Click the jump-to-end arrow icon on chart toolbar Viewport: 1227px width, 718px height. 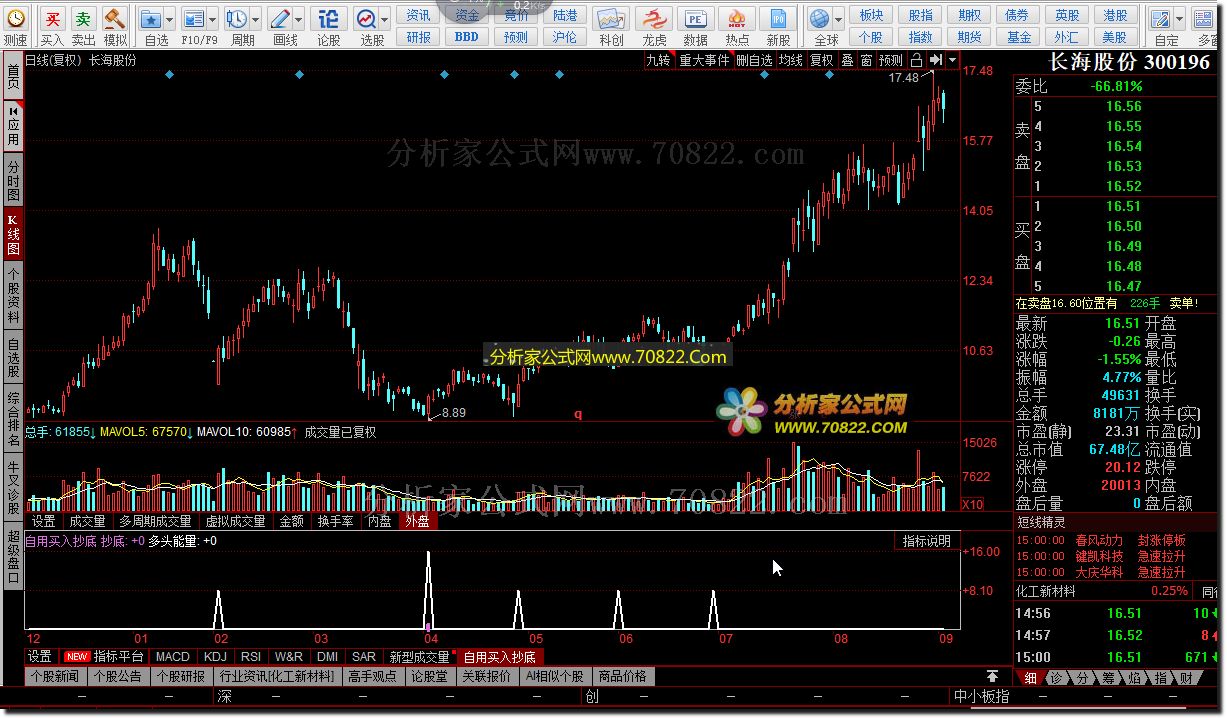click(x=935, y=60)
